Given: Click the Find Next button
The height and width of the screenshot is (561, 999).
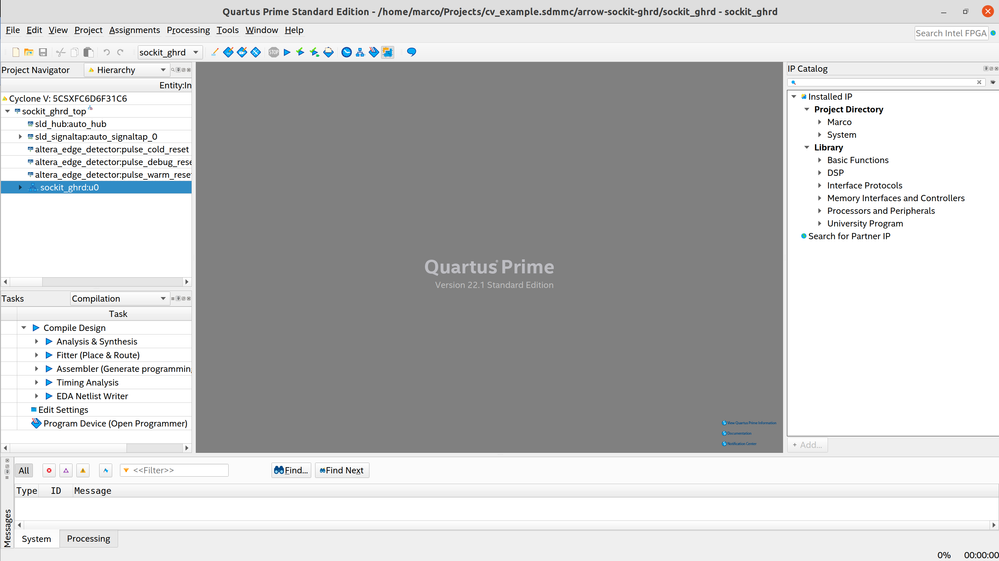Looking at the screenshot, I should pos(342,470).
